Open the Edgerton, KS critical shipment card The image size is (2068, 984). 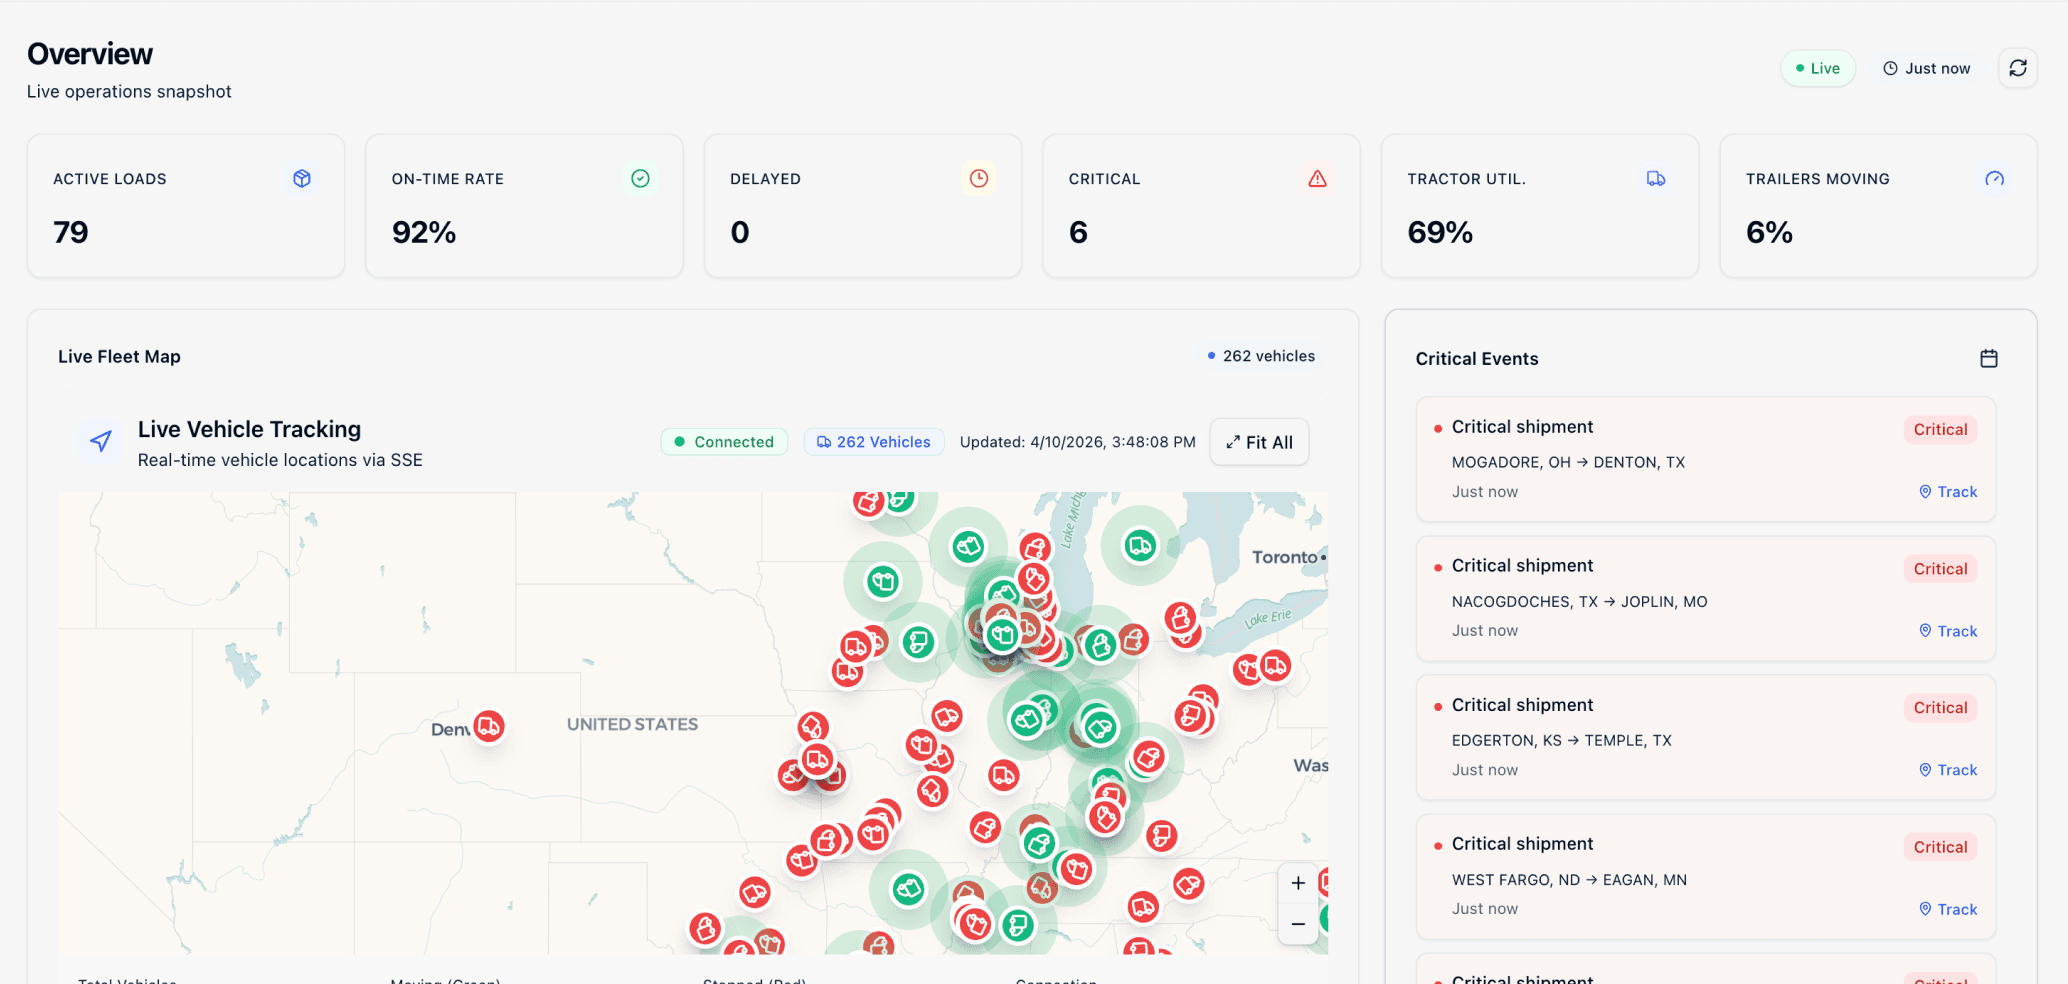(1706, 737)
